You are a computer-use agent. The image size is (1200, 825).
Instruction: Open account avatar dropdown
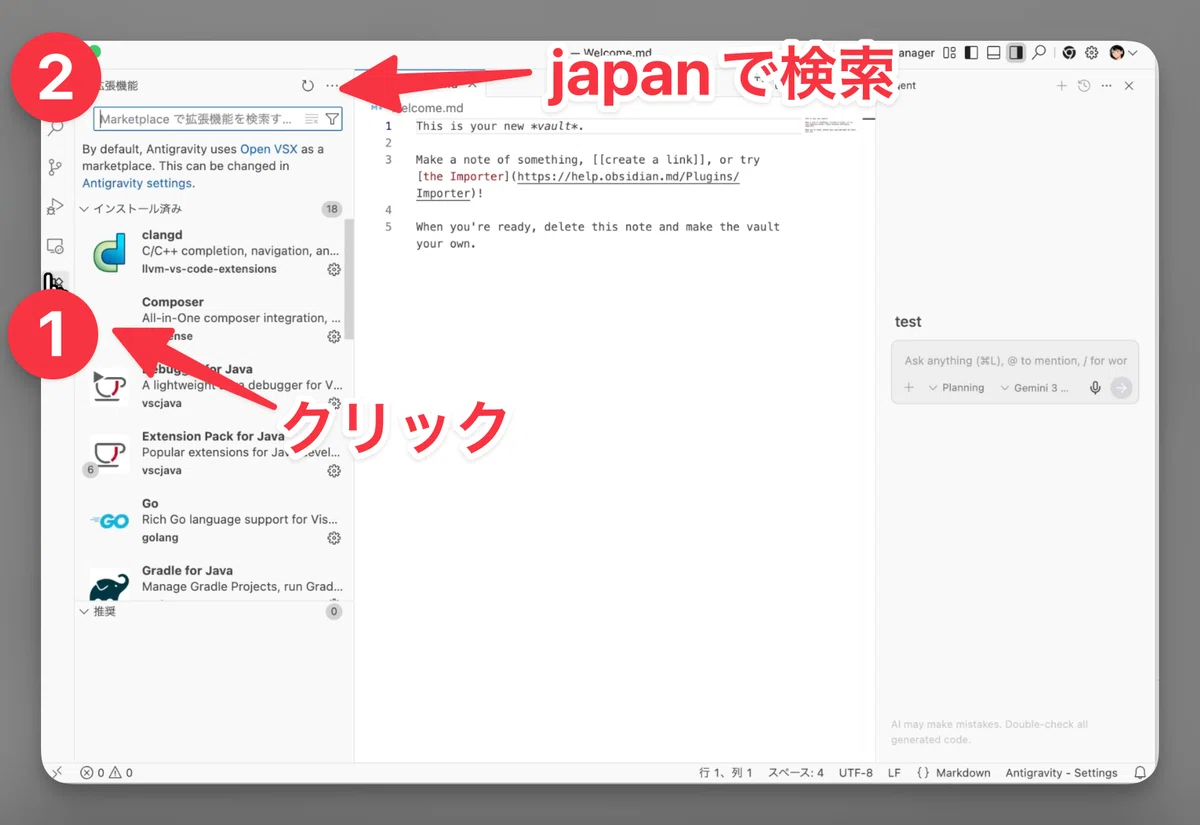pos(1123,53)
